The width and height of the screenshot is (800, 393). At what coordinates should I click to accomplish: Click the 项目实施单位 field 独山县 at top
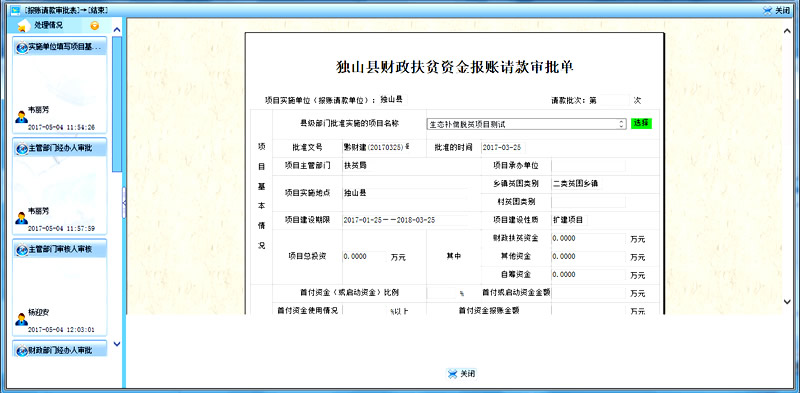click(392, 100)
